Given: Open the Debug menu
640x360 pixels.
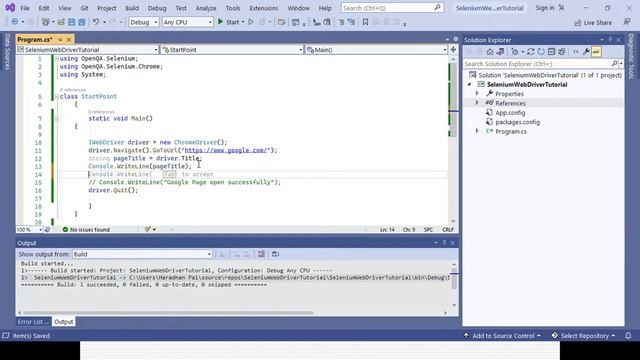Looking at the screenshot, I should pos(157,8).
